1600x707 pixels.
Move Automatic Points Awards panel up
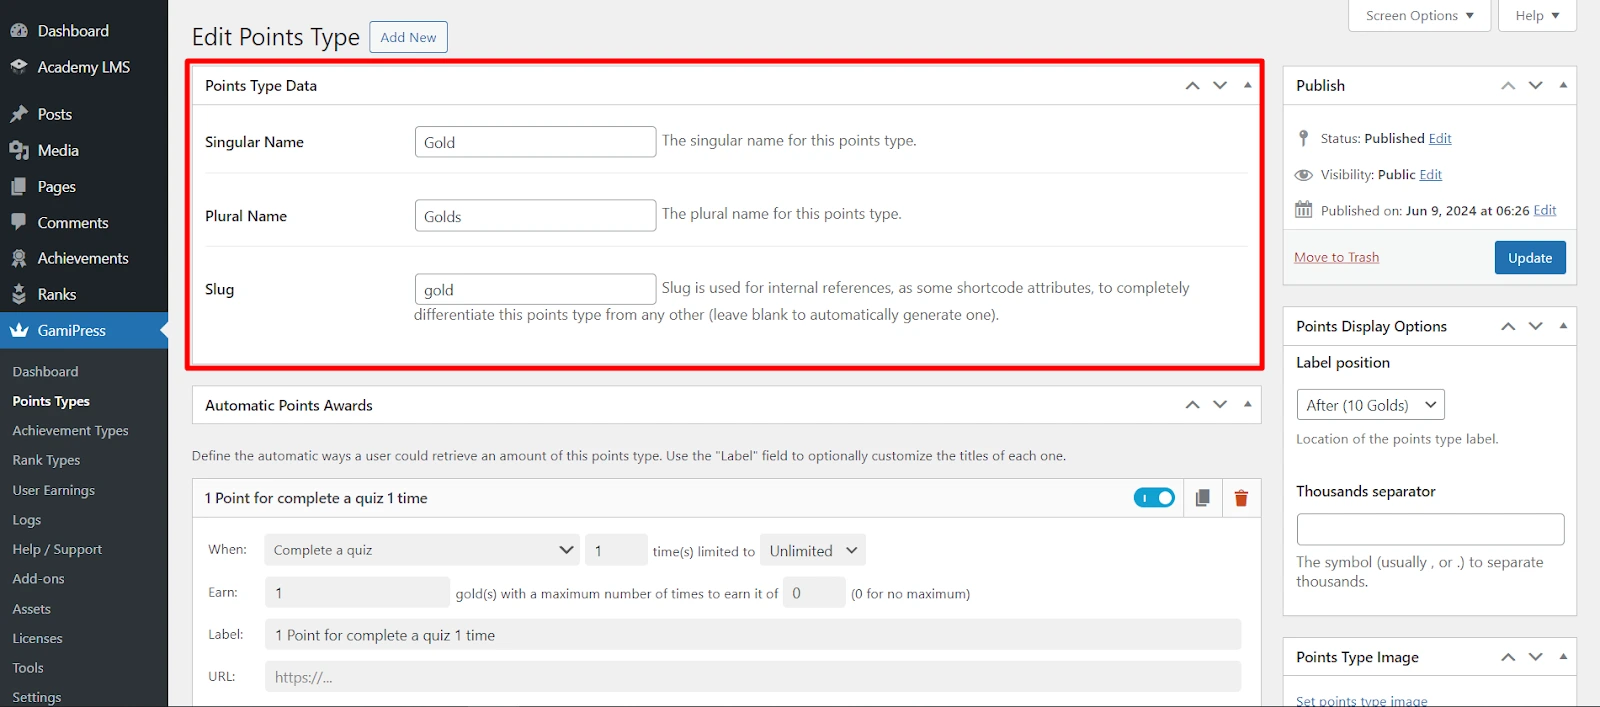pyautogui.click(x=1192, y=405)
